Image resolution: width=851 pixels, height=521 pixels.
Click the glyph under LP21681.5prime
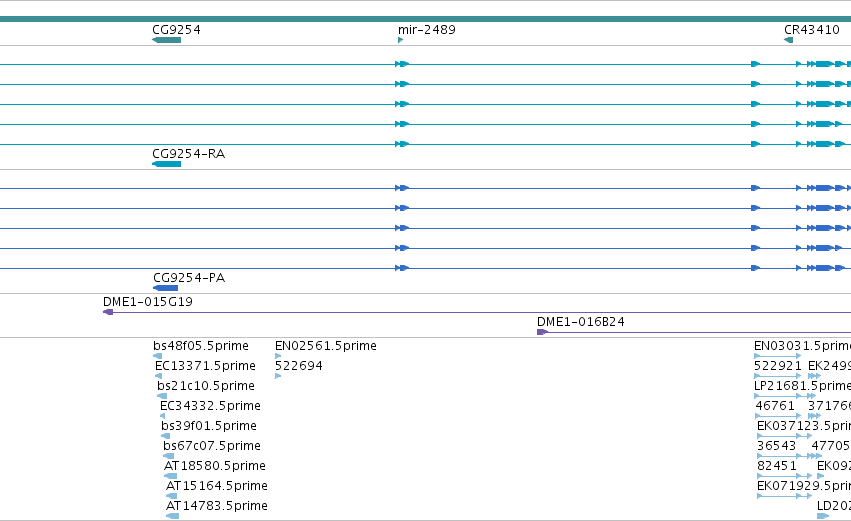[x=785, y=396]
